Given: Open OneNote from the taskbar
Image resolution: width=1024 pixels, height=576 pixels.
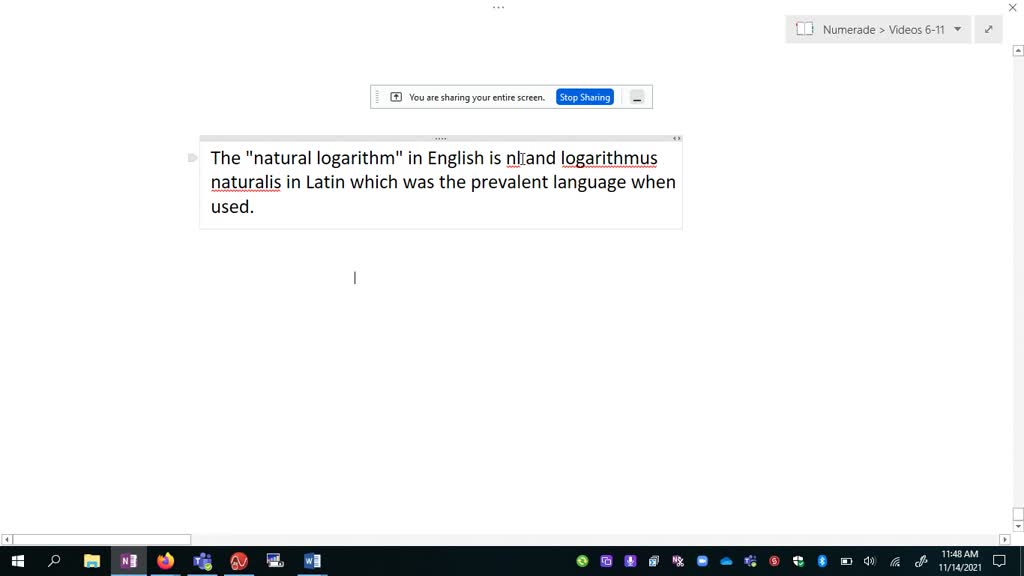Looking at the screenshot, I should tap(128, 561).
